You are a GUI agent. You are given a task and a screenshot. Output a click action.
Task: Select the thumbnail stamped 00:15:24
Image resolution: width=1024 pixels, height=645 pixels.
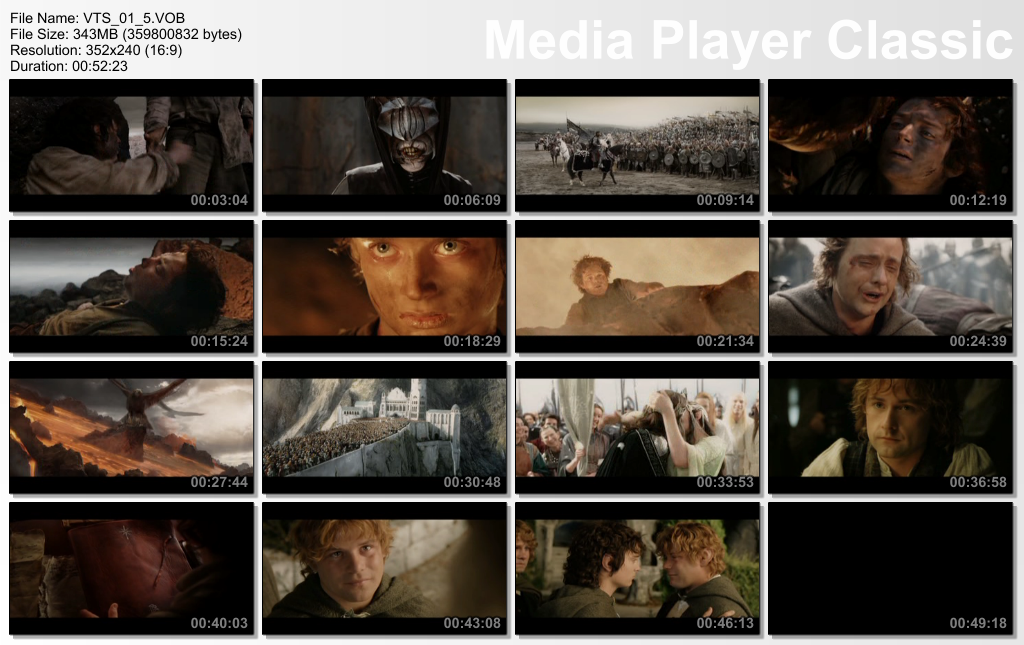131,287
